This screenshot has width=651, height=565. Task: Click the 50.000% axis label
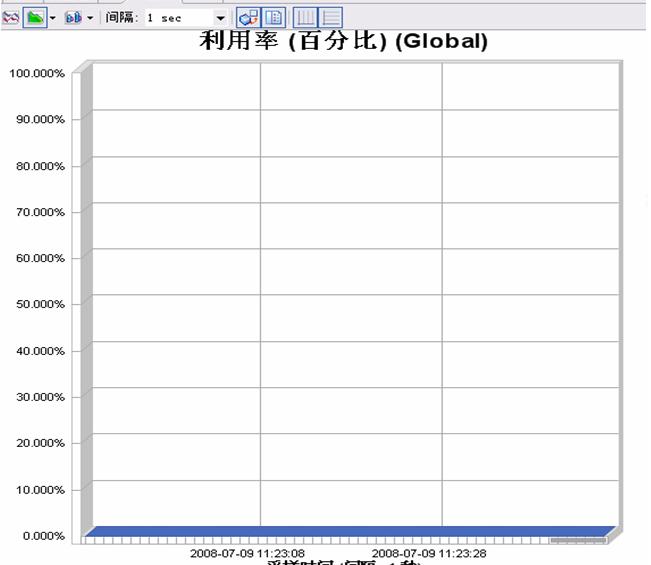pos(40,304)
